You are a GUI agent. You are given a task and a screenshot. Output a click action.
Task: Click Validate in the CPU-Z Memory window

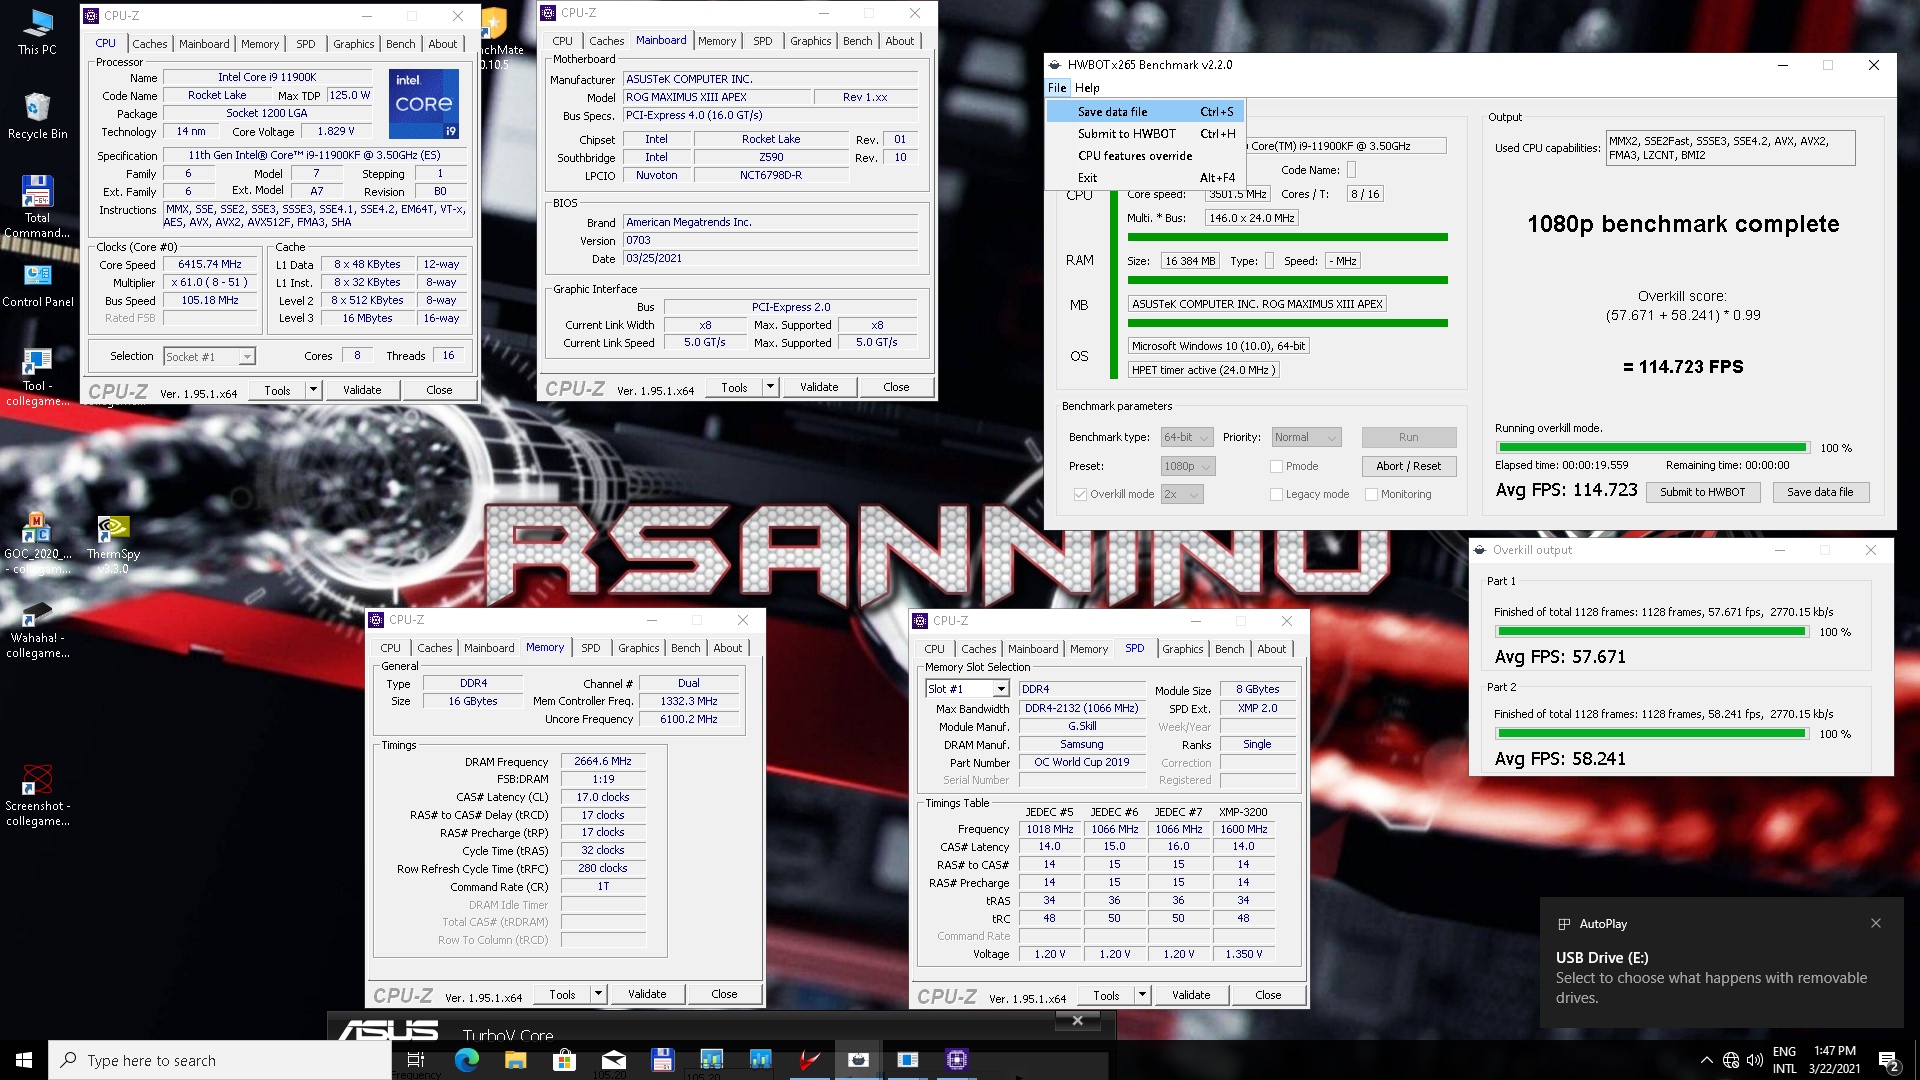click(x=647, y=994)
